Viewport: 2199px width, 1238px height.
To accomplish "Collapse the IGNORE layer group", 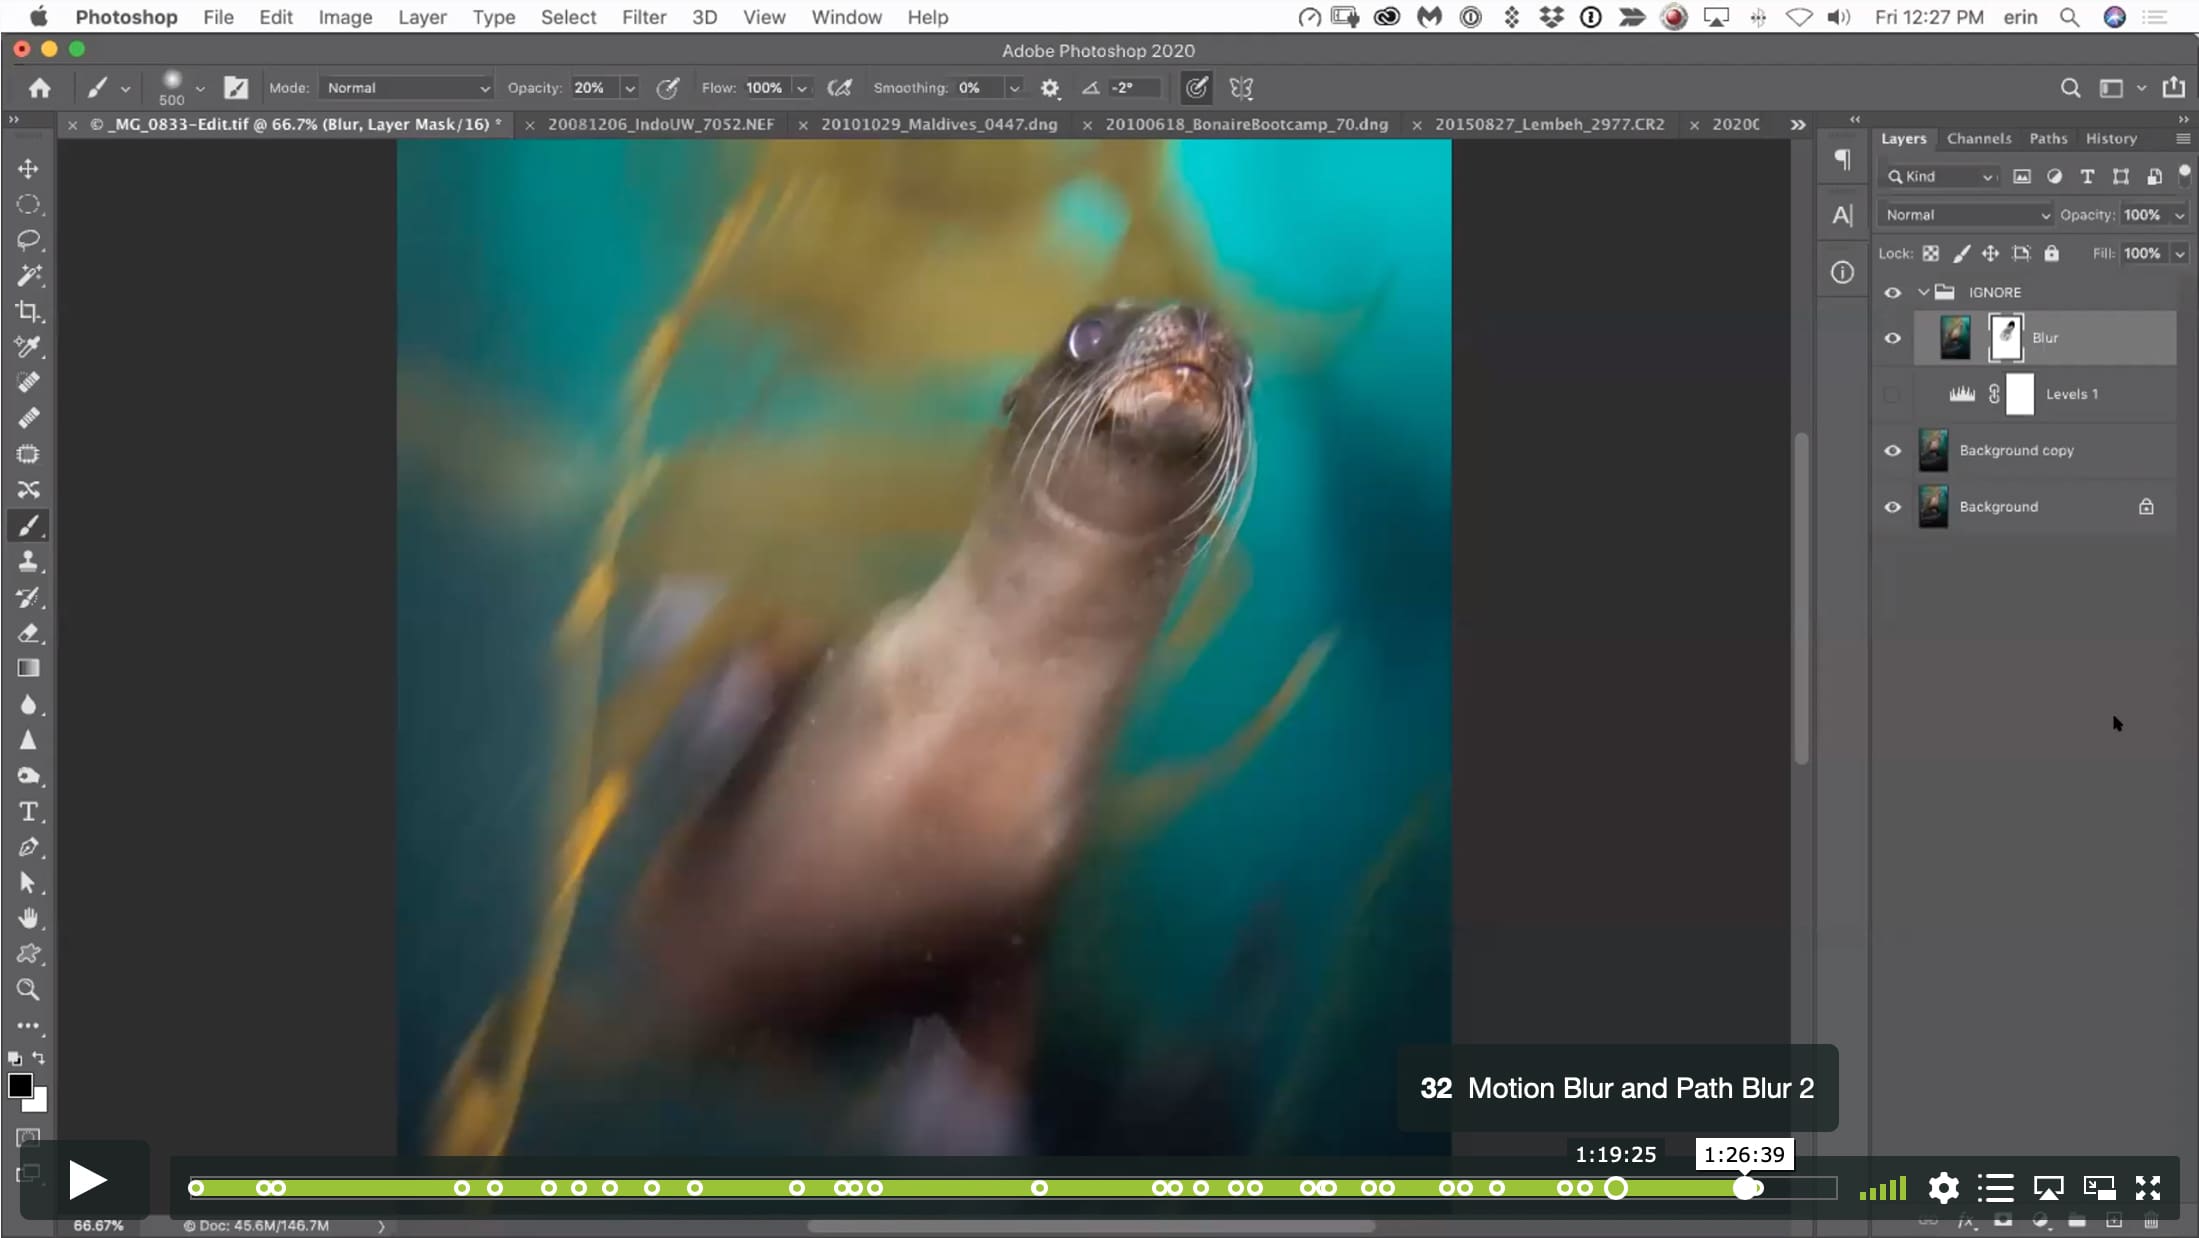I will (1922, 292).
